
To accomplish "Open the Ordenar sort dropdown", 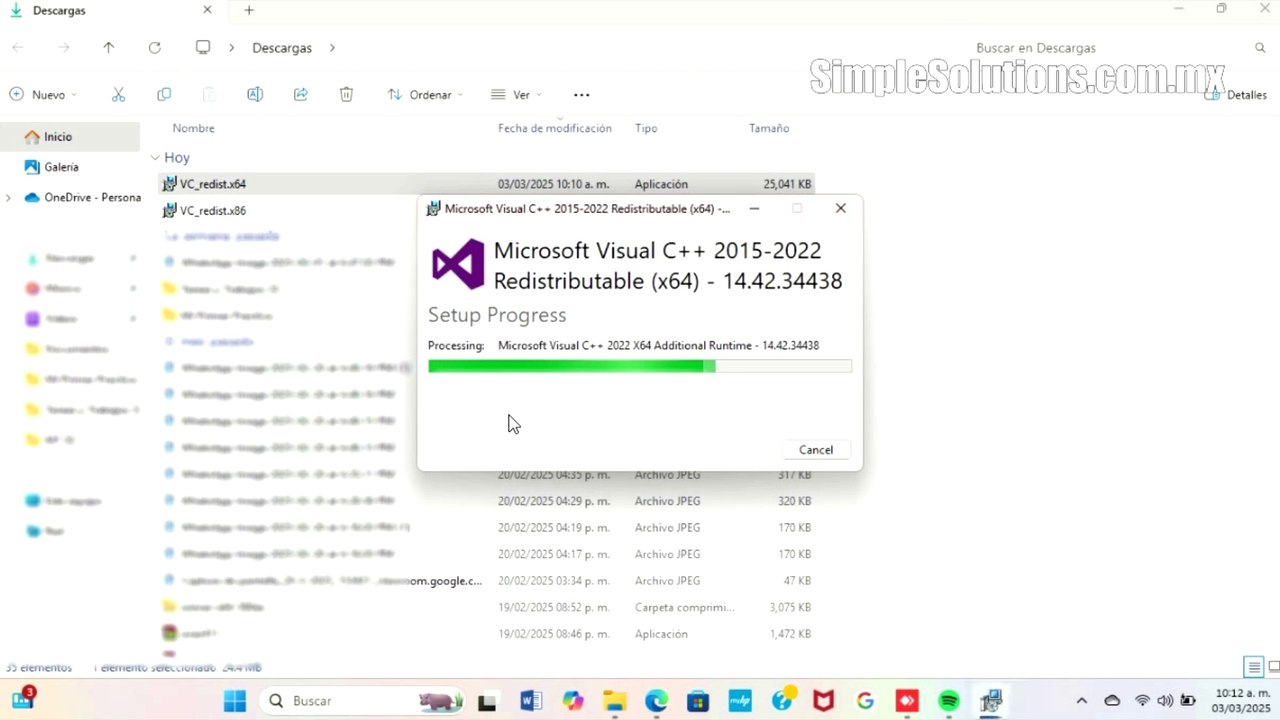I will point(425,95).
